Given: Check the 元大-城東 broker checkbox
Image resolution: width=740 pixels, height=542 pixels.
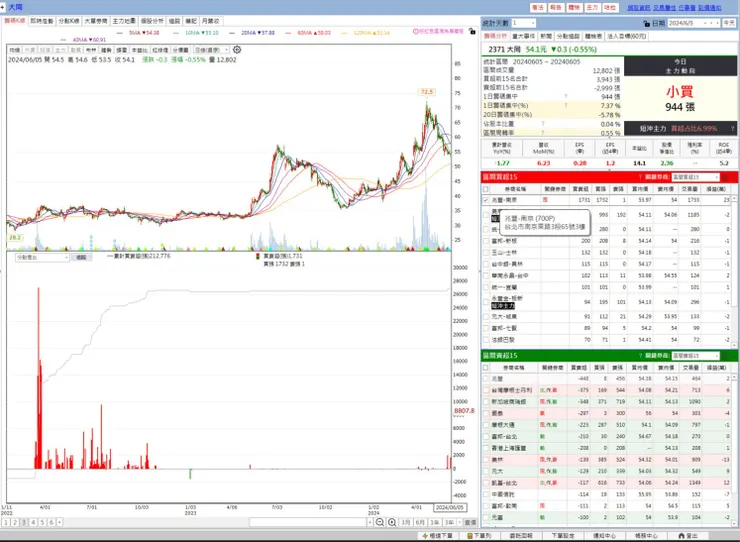Looking at the screenshot, I should pos(486,316).
